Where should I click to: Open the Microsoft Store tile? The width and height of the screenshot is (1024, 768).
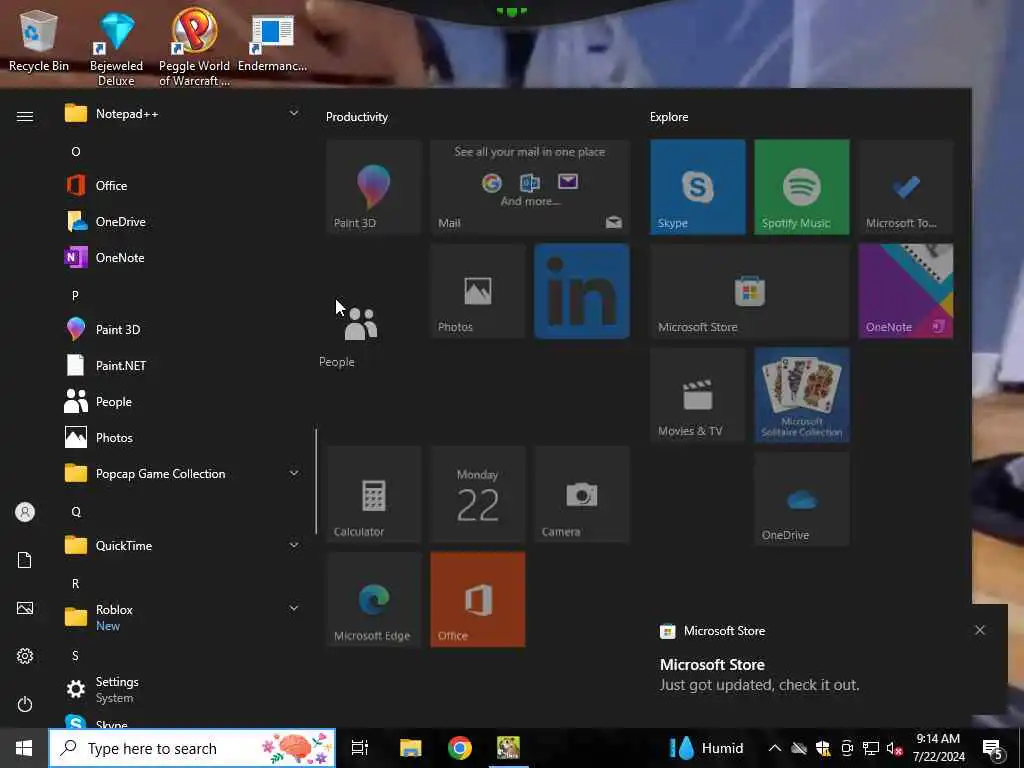[750, 291]
